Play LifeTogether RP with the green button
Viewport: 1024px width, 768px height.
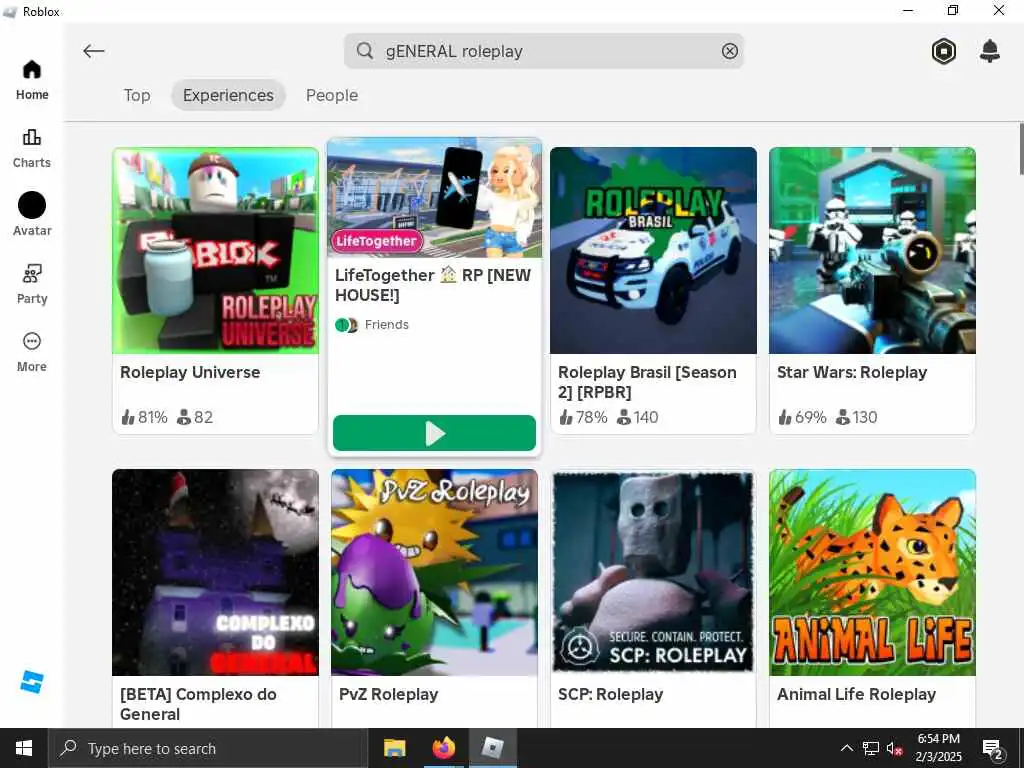pos(434,433)
